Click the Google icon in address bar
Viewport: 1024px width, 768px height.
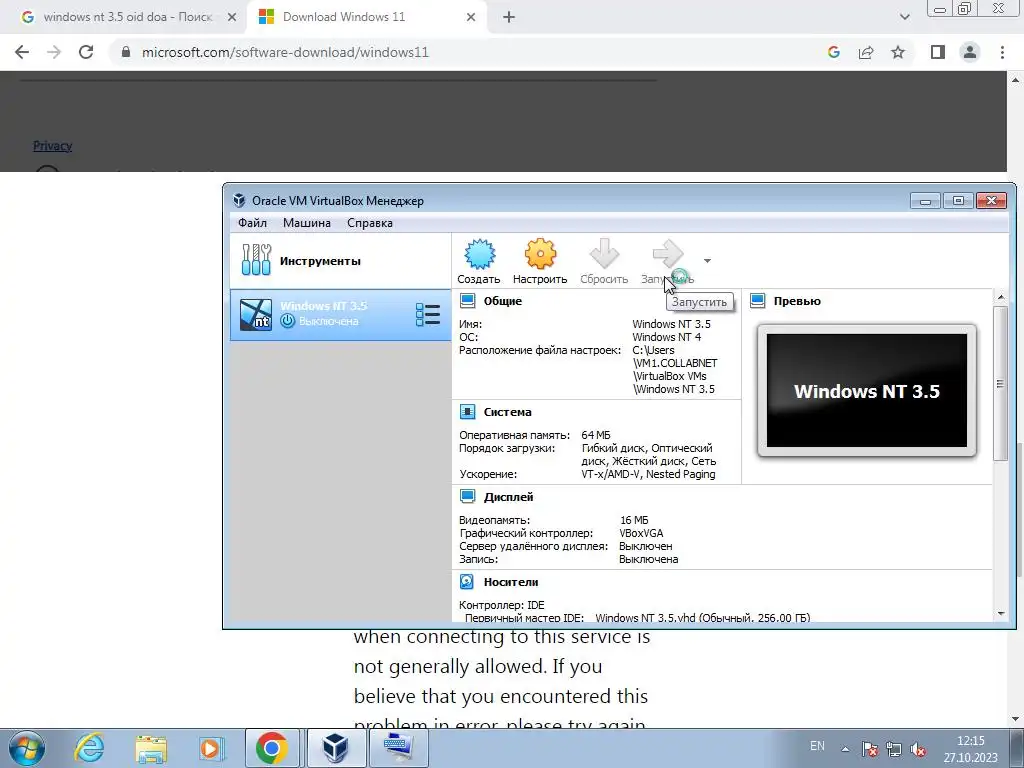pyautogui.click(x=834, y=52)
